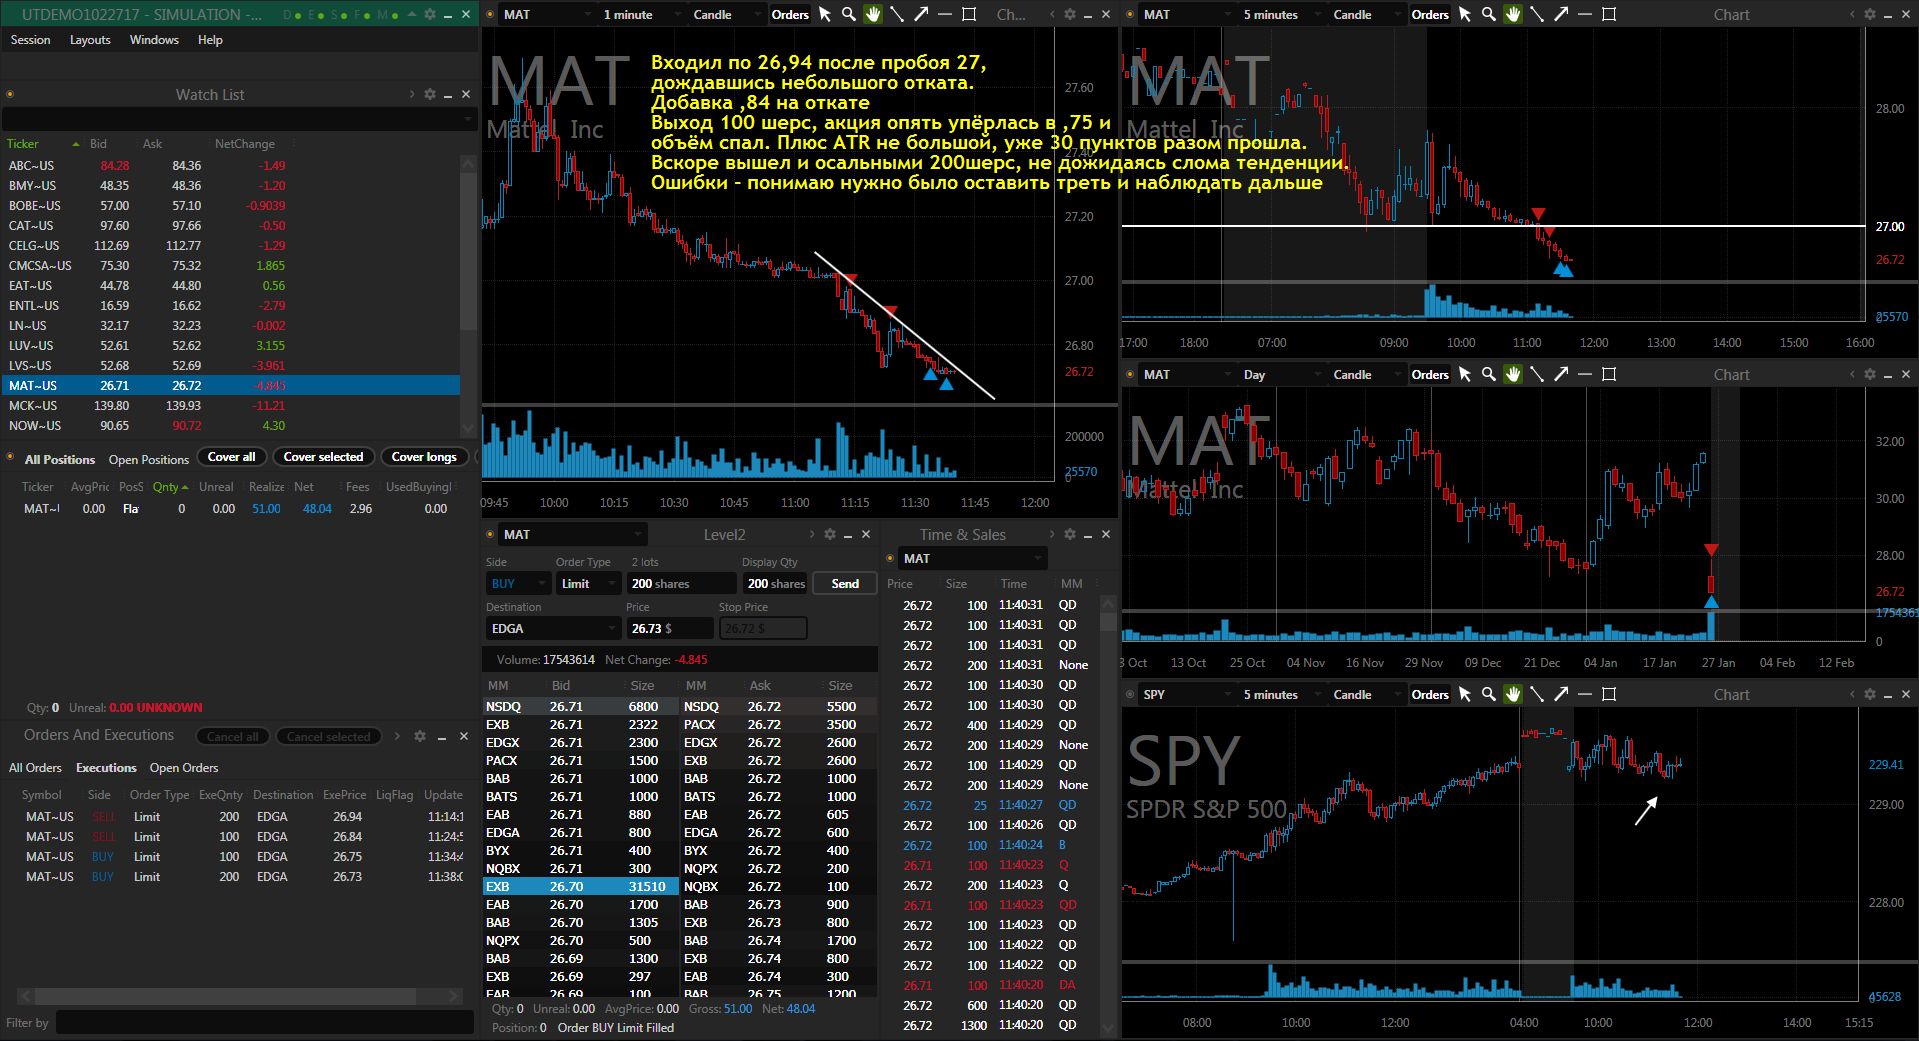
Task: Activate zoom magnifier in MAT 5 minutes chart
Action: tap(1488, 14)
